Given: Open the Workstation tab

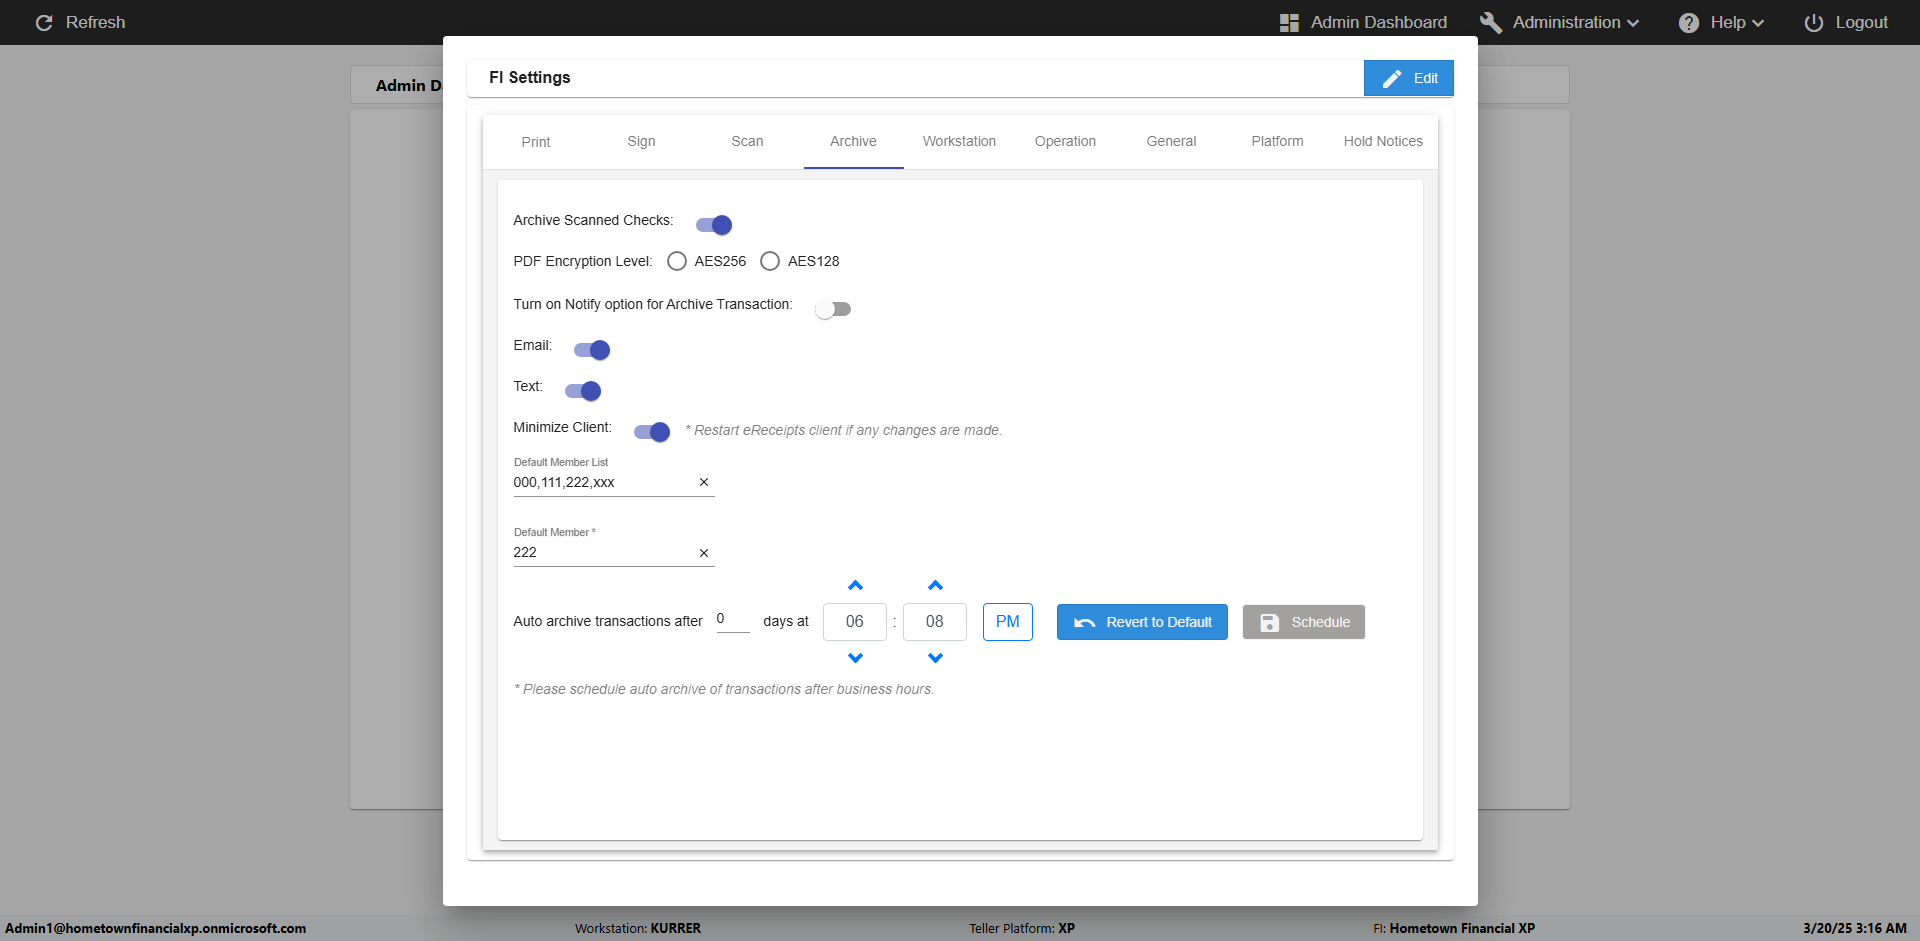Looking at the screenshot, I should tap(959, 142).
